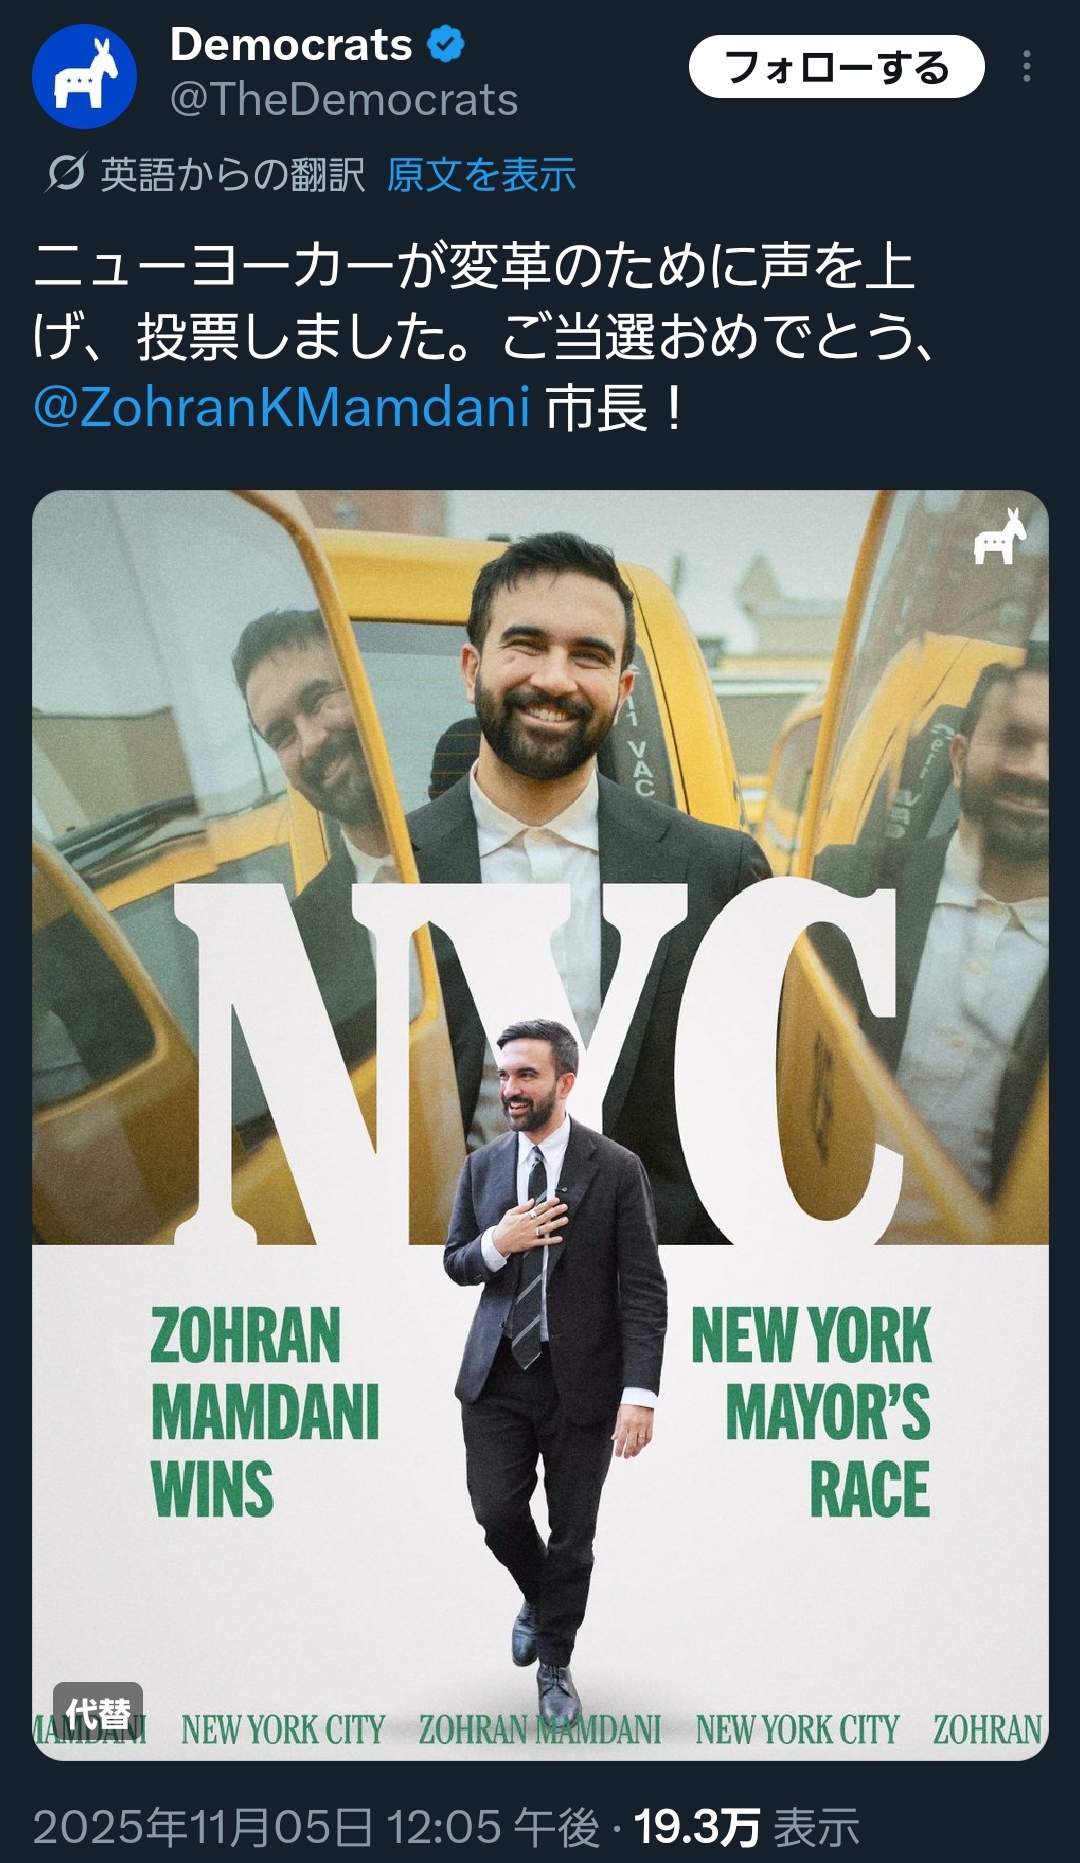Open the @ZohranKMamdani mention link

coord(281,407)
